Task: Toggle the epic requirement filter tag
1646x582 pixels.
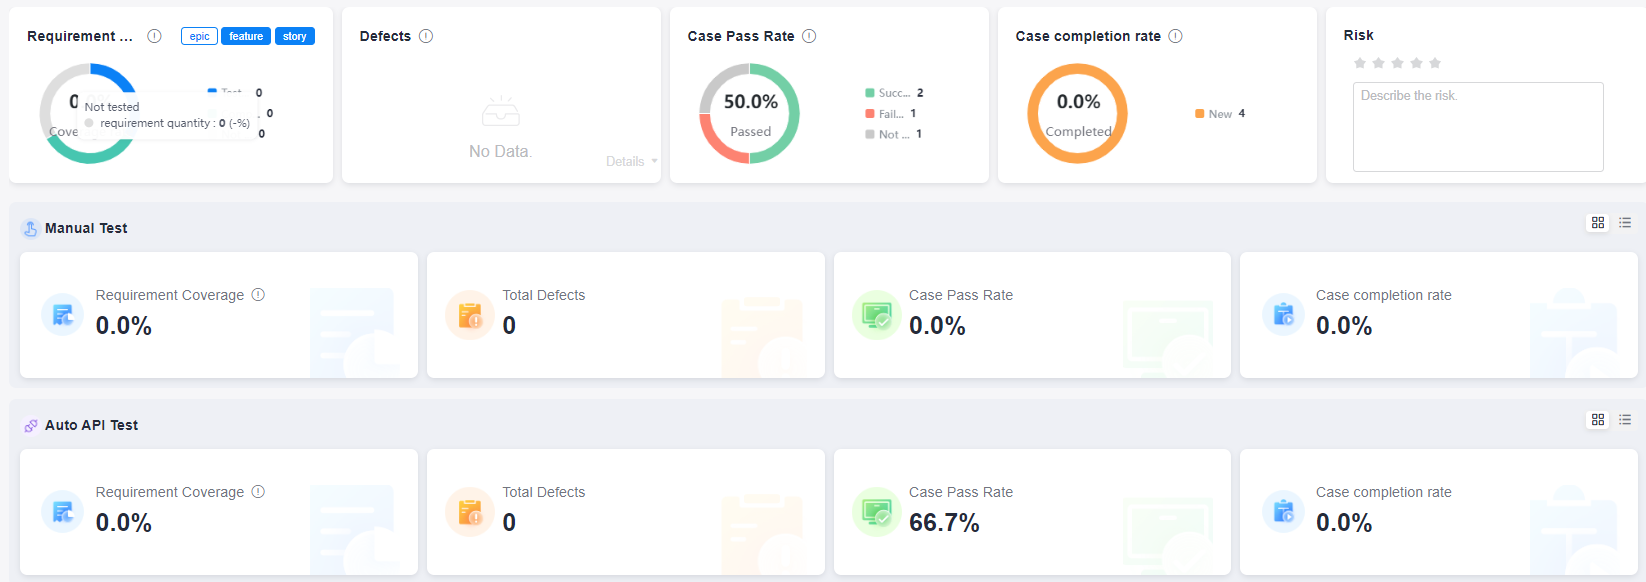Action: click(x=199, y=36)
